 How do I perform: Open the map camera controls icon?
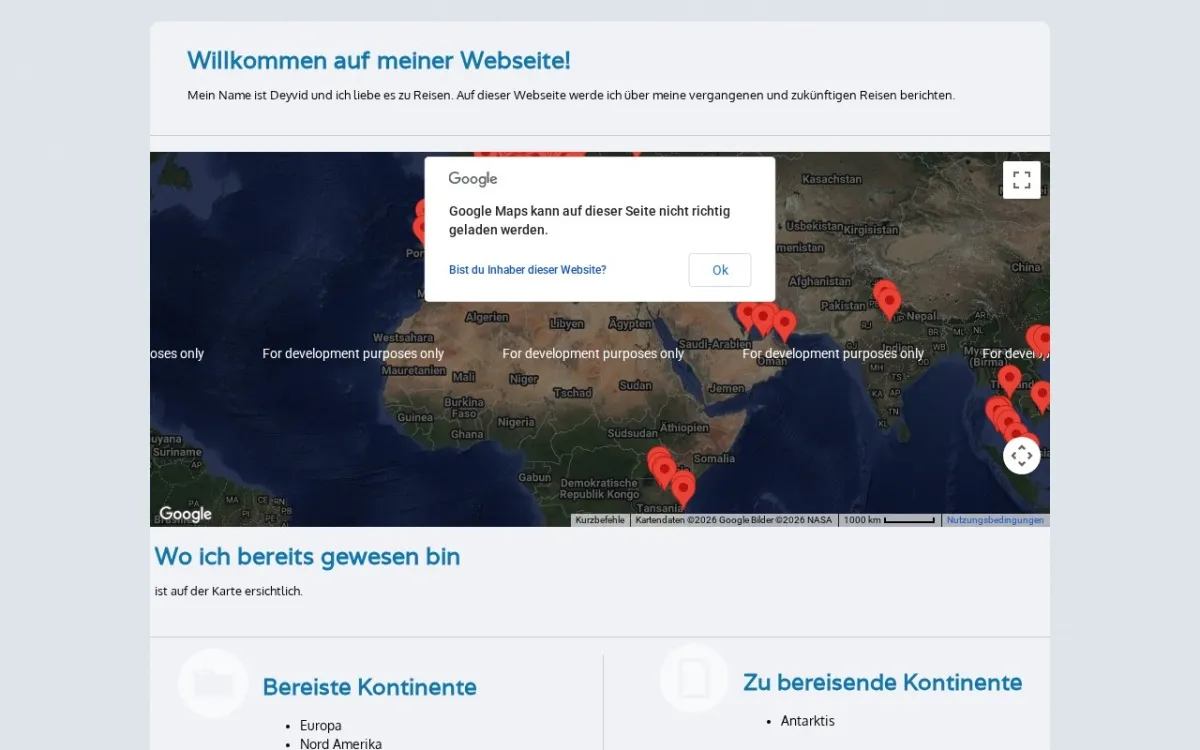1021,456
